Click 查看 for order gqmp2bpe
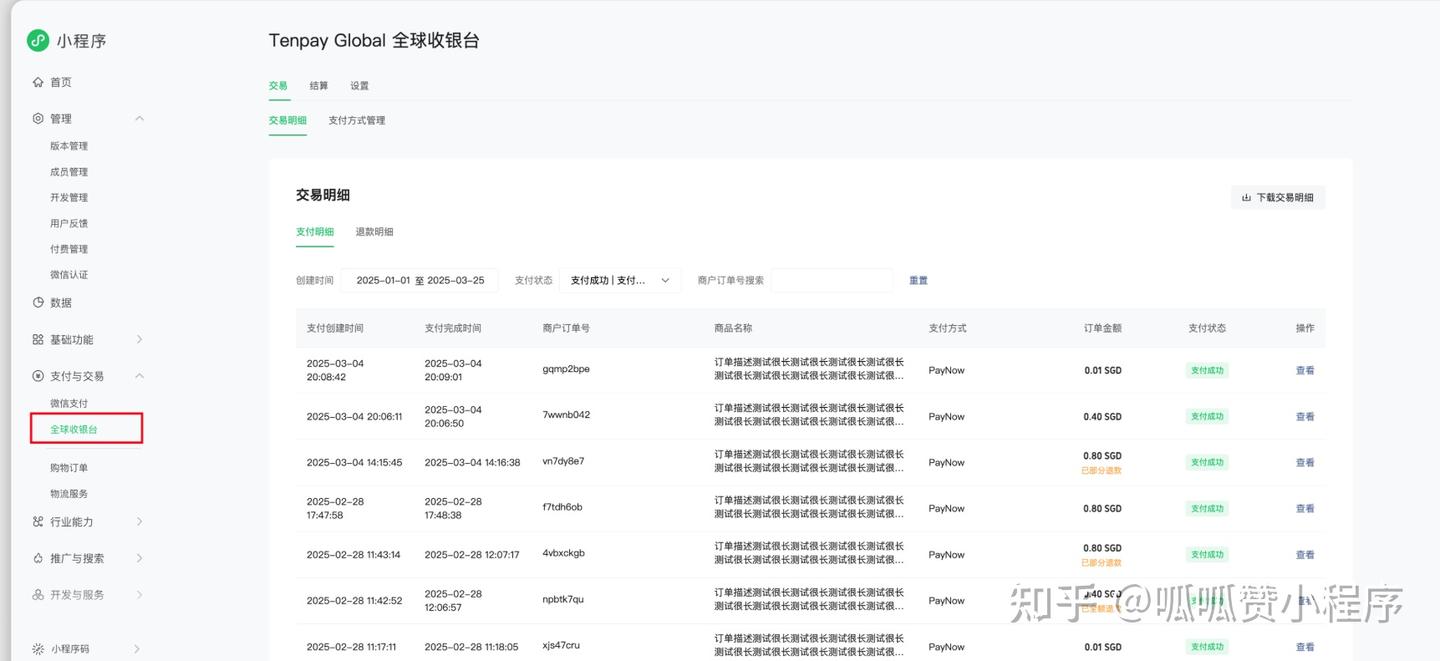This screenshot has width=1440, height=661. pos(1305,370)
